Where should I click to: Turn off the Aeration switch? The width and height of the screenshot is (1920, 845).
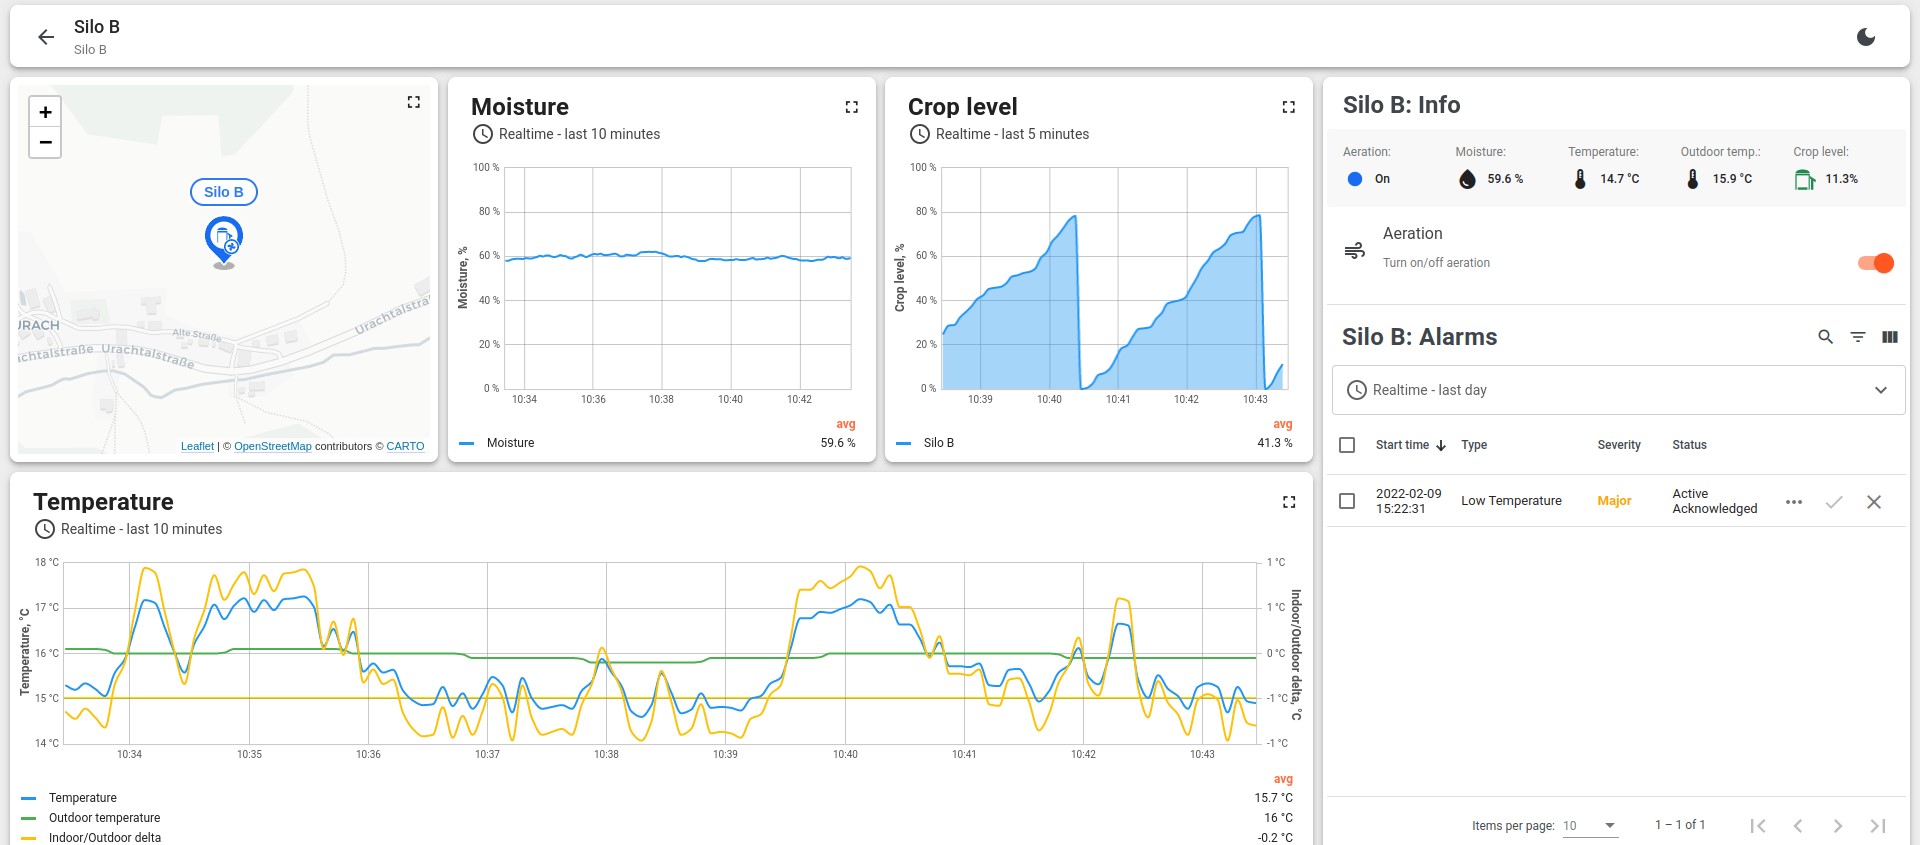click(x=1875, y=263)
